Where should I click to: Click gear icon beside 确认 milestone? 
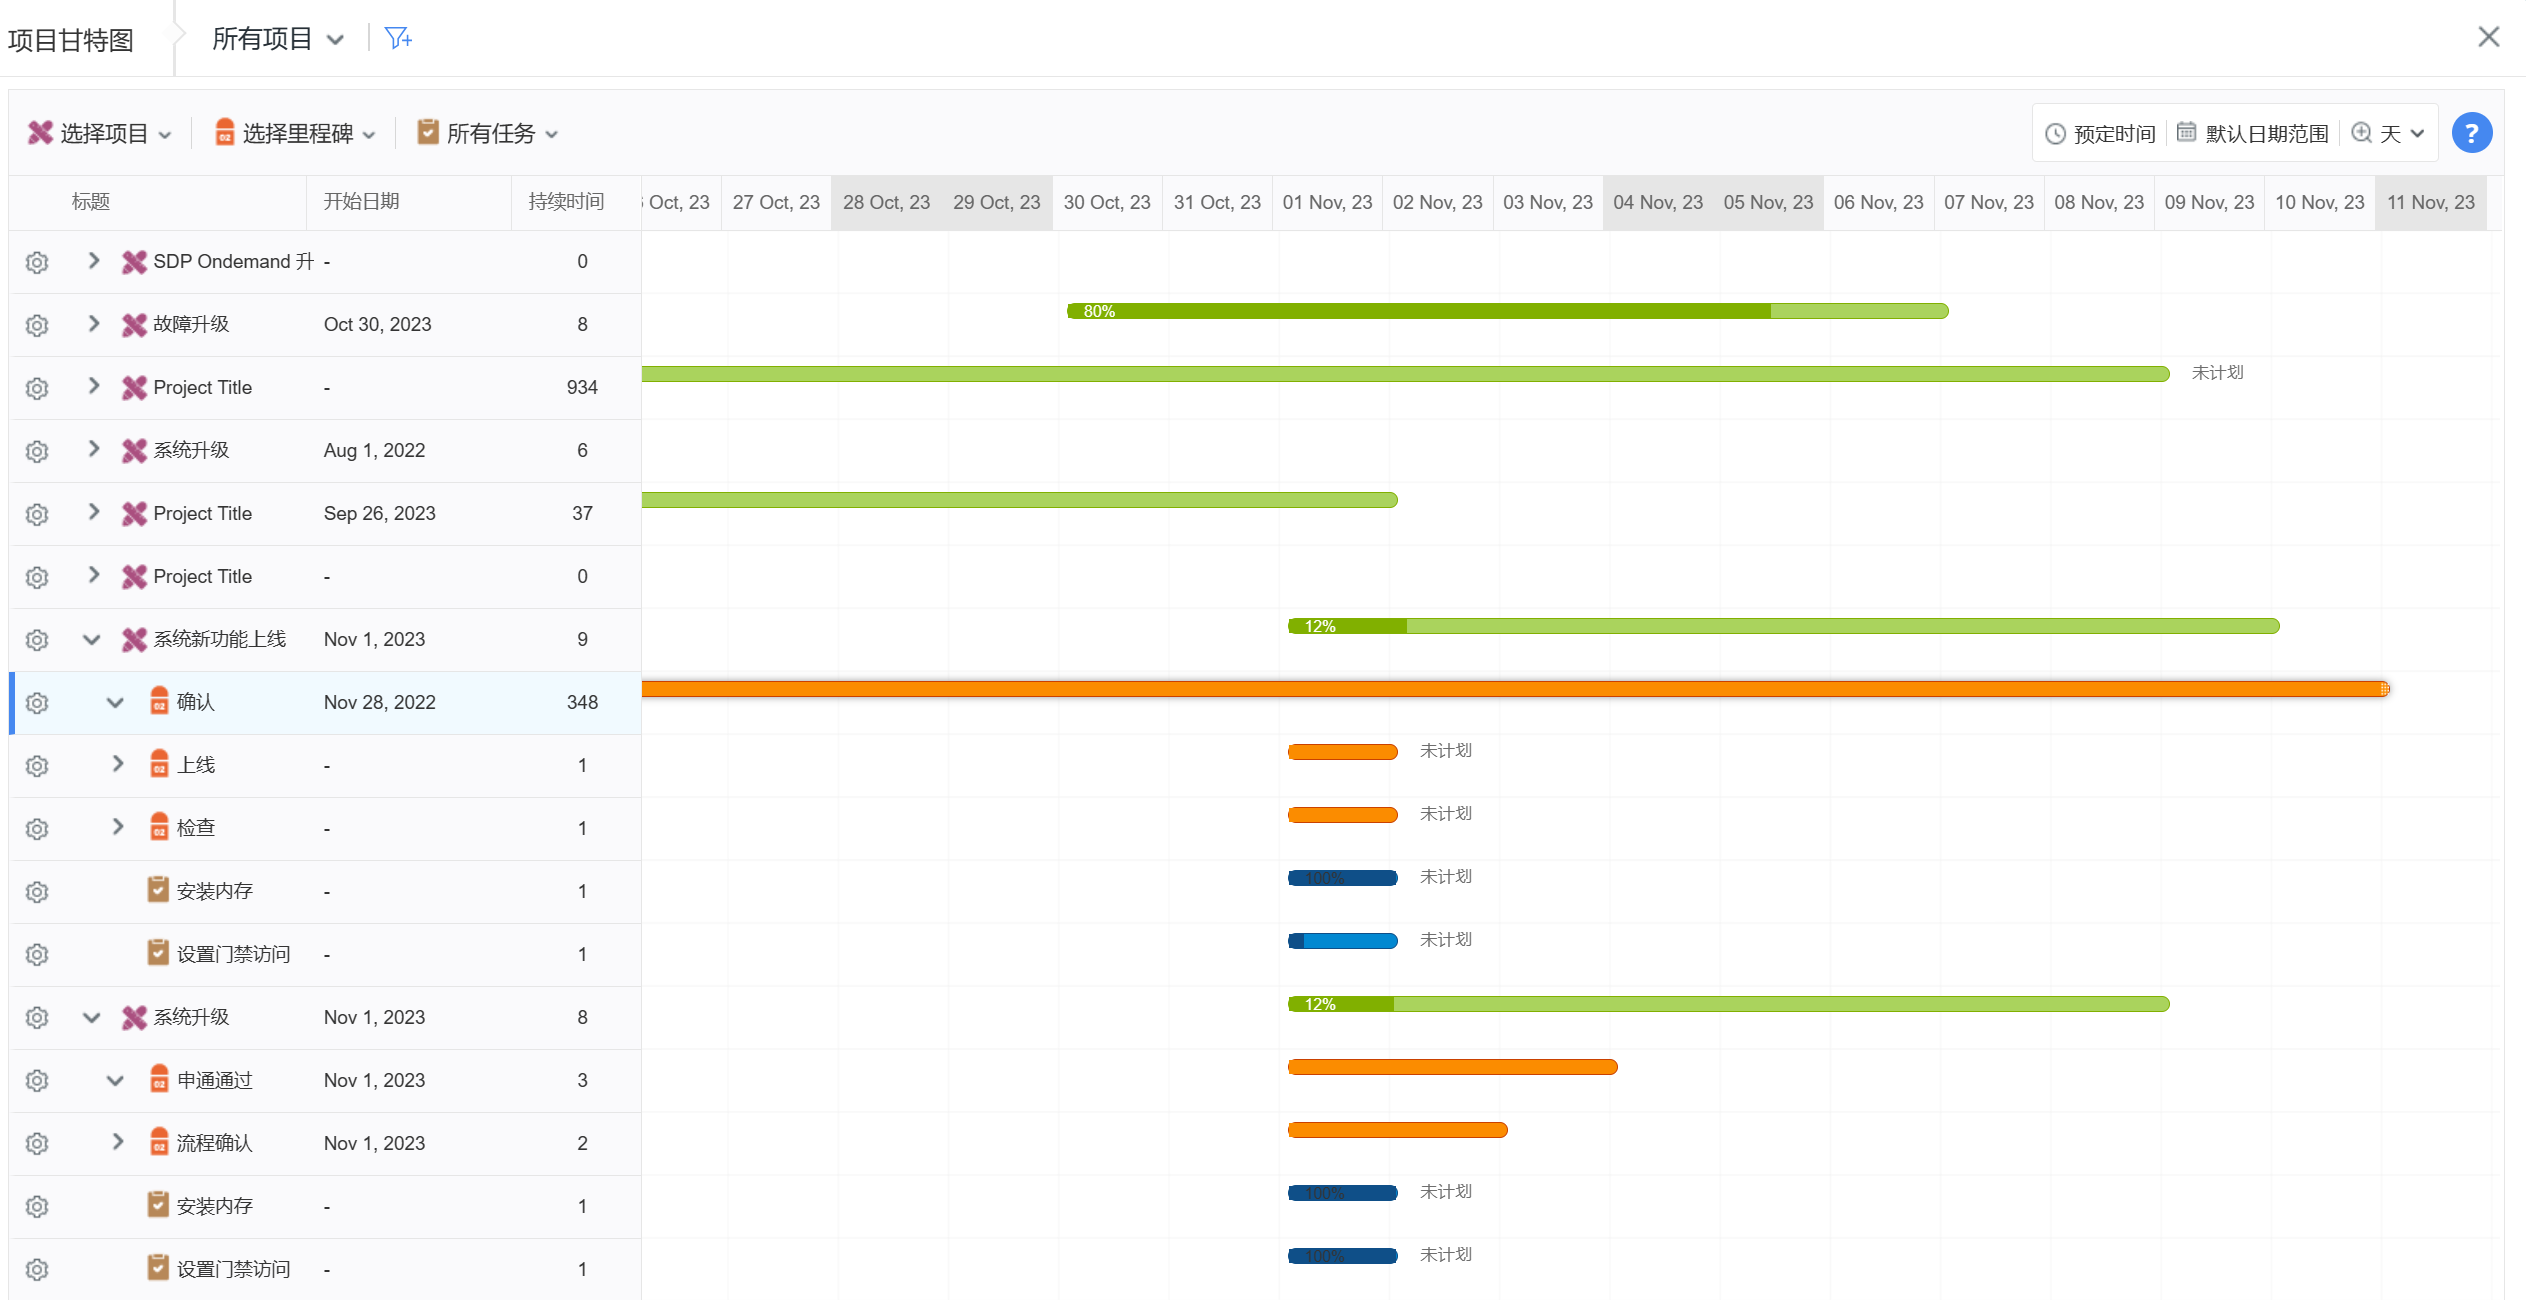[x=37, y=703]
